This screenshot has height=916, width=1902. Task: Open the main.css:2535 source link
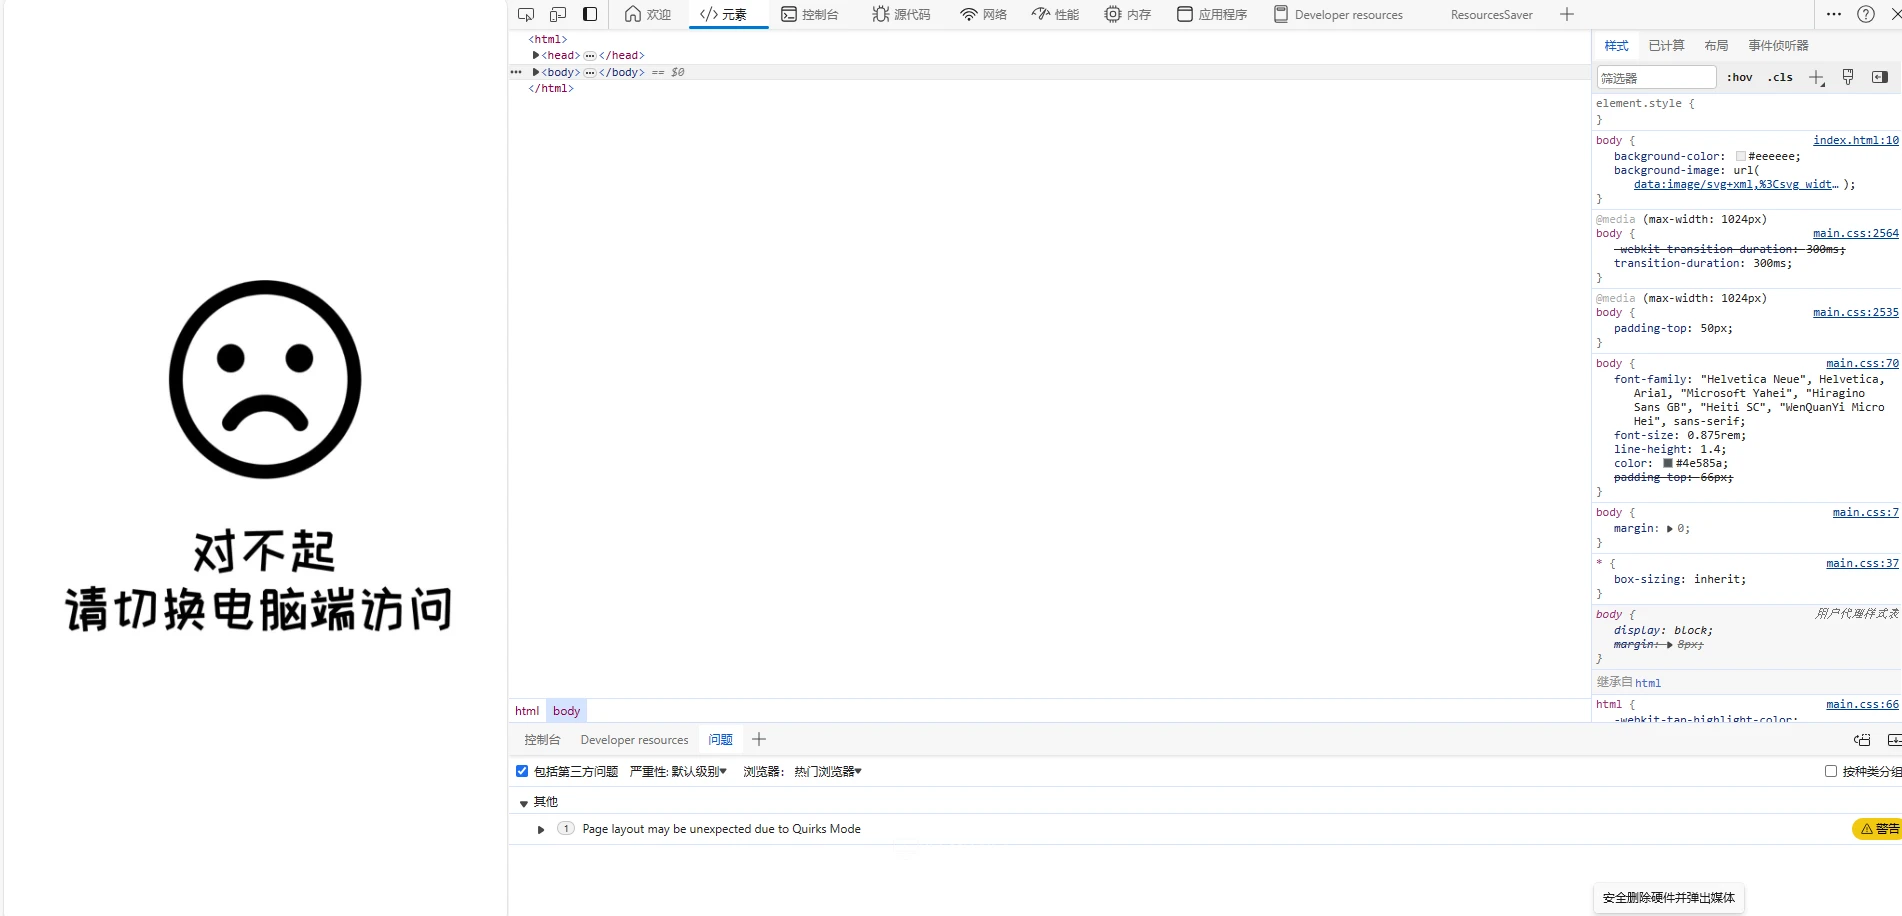pyautogui.click(x=1856, y=312)
